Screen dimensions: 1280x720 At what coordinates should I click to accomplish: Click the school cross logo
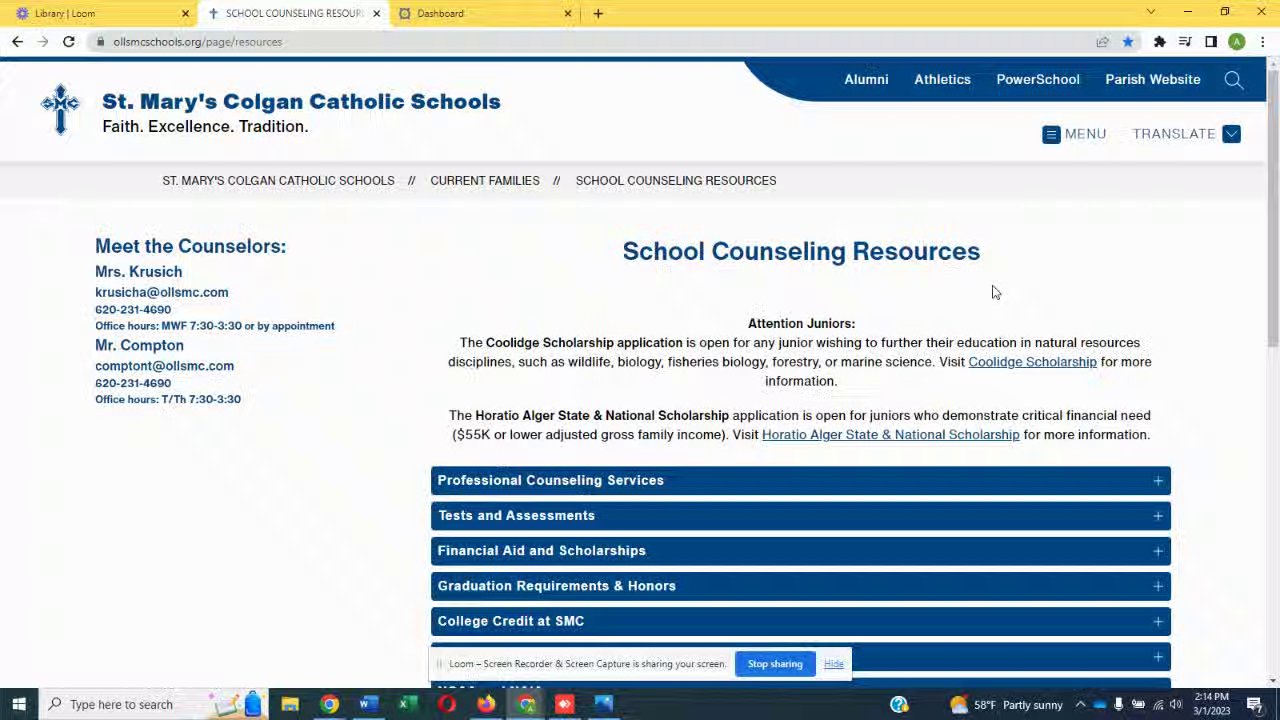coord(60,108)
